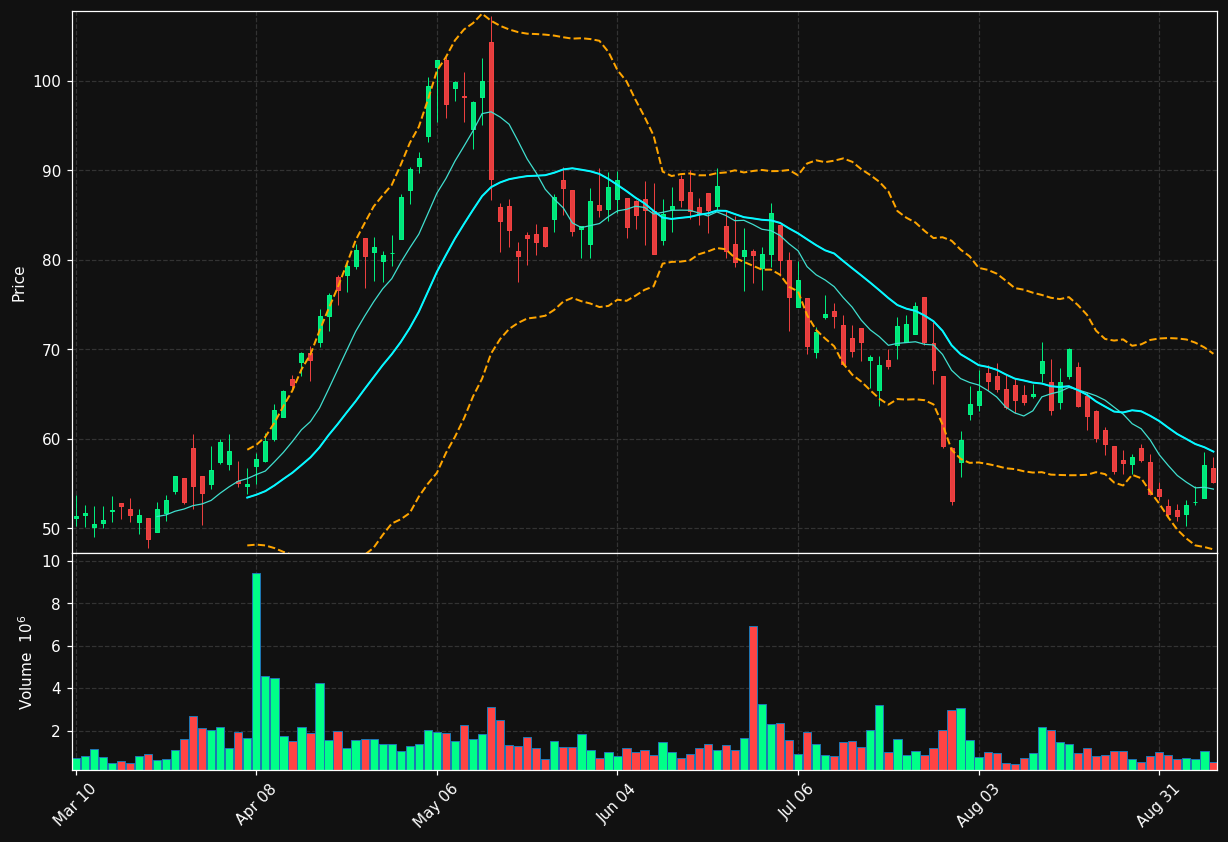
Task: Select the 90 price tick label
Action: click(x=50, y=171)
